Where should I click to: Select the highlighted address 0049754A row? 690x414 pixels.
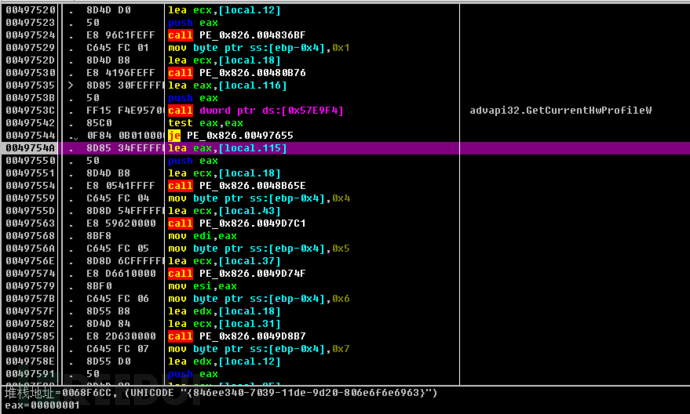345,148
